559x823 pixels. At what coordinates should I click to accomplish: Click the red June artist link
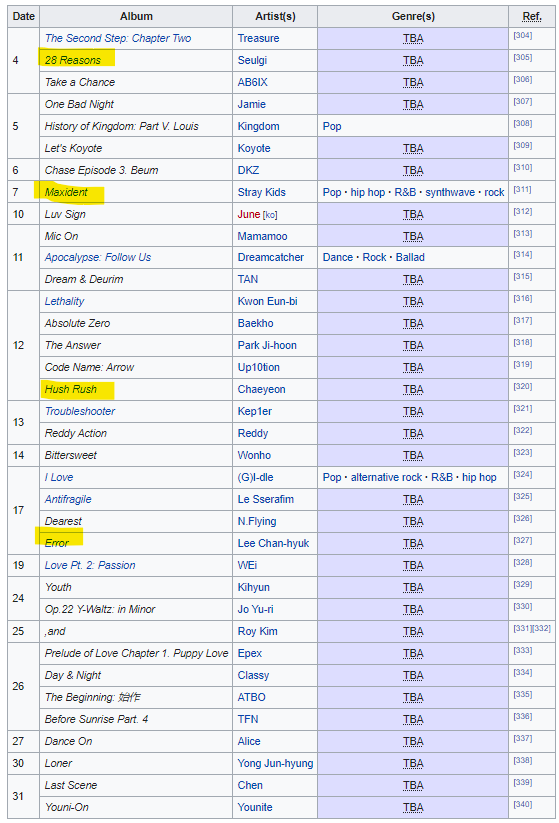coord(249,214)
